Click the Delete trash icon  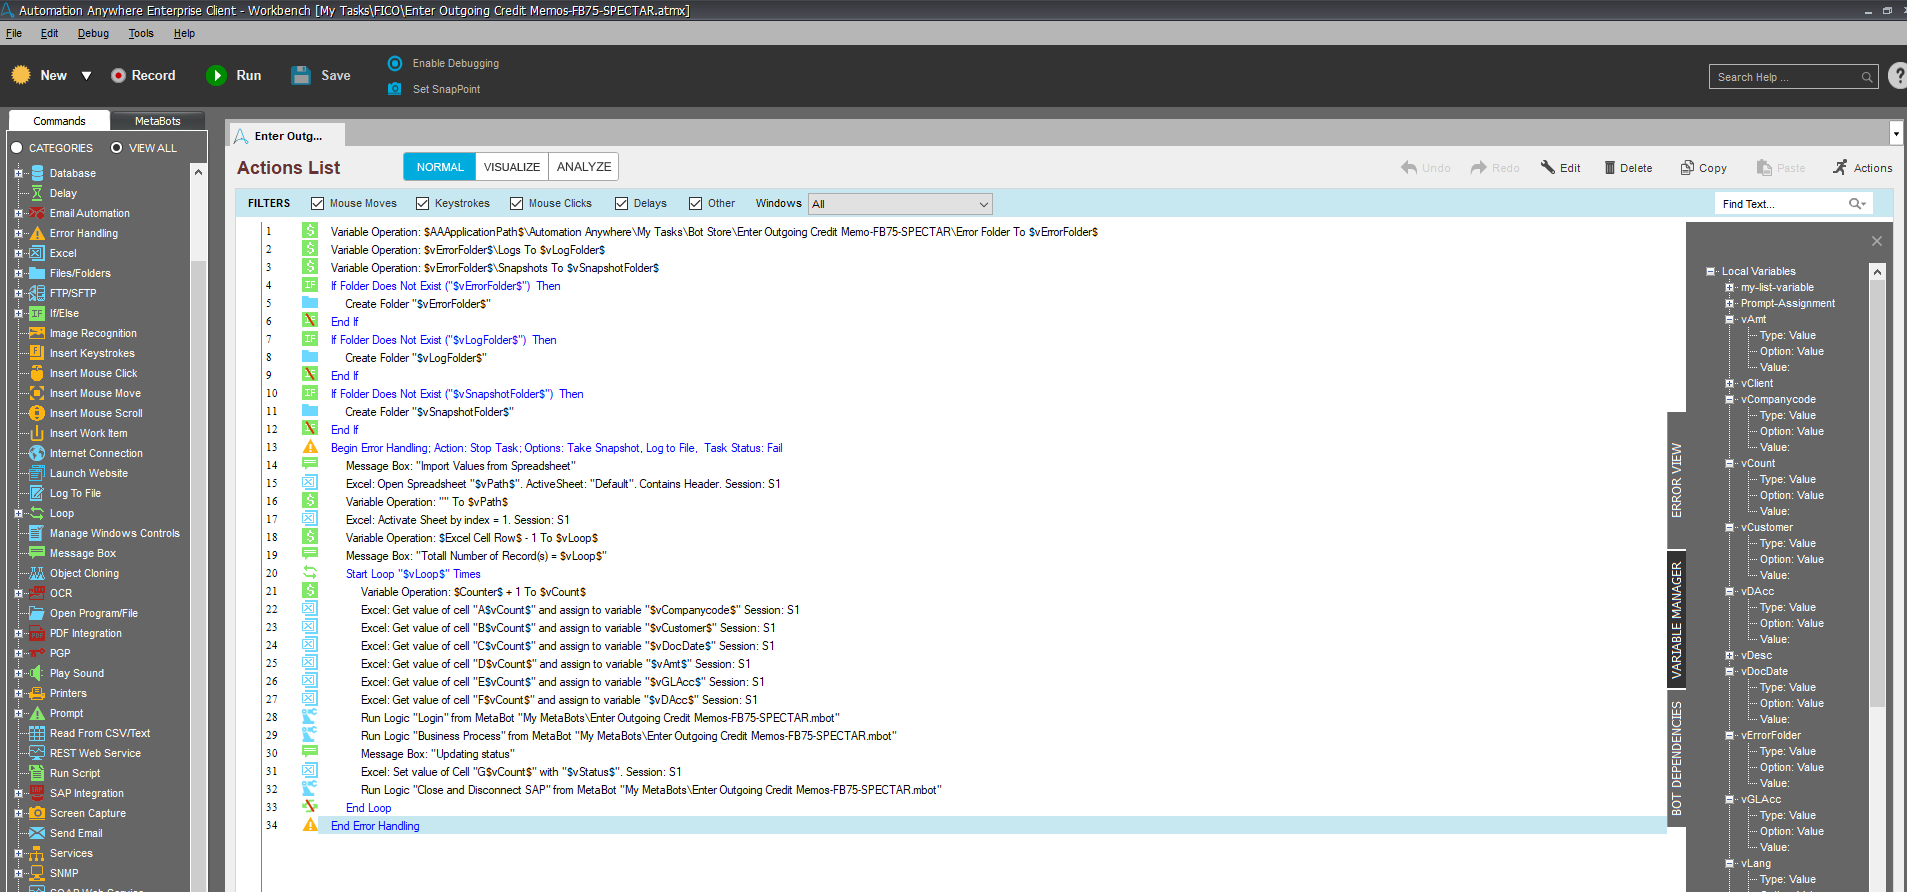[1610, 168]
